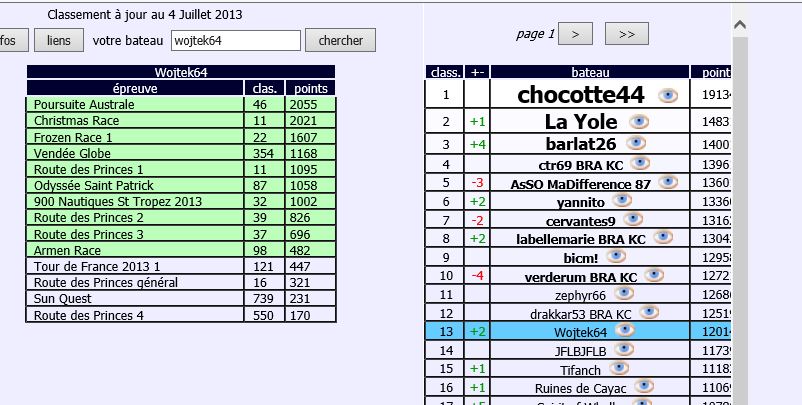Click the épreuve column header
This screenshot has height=405, width=802.
(135, 88)
